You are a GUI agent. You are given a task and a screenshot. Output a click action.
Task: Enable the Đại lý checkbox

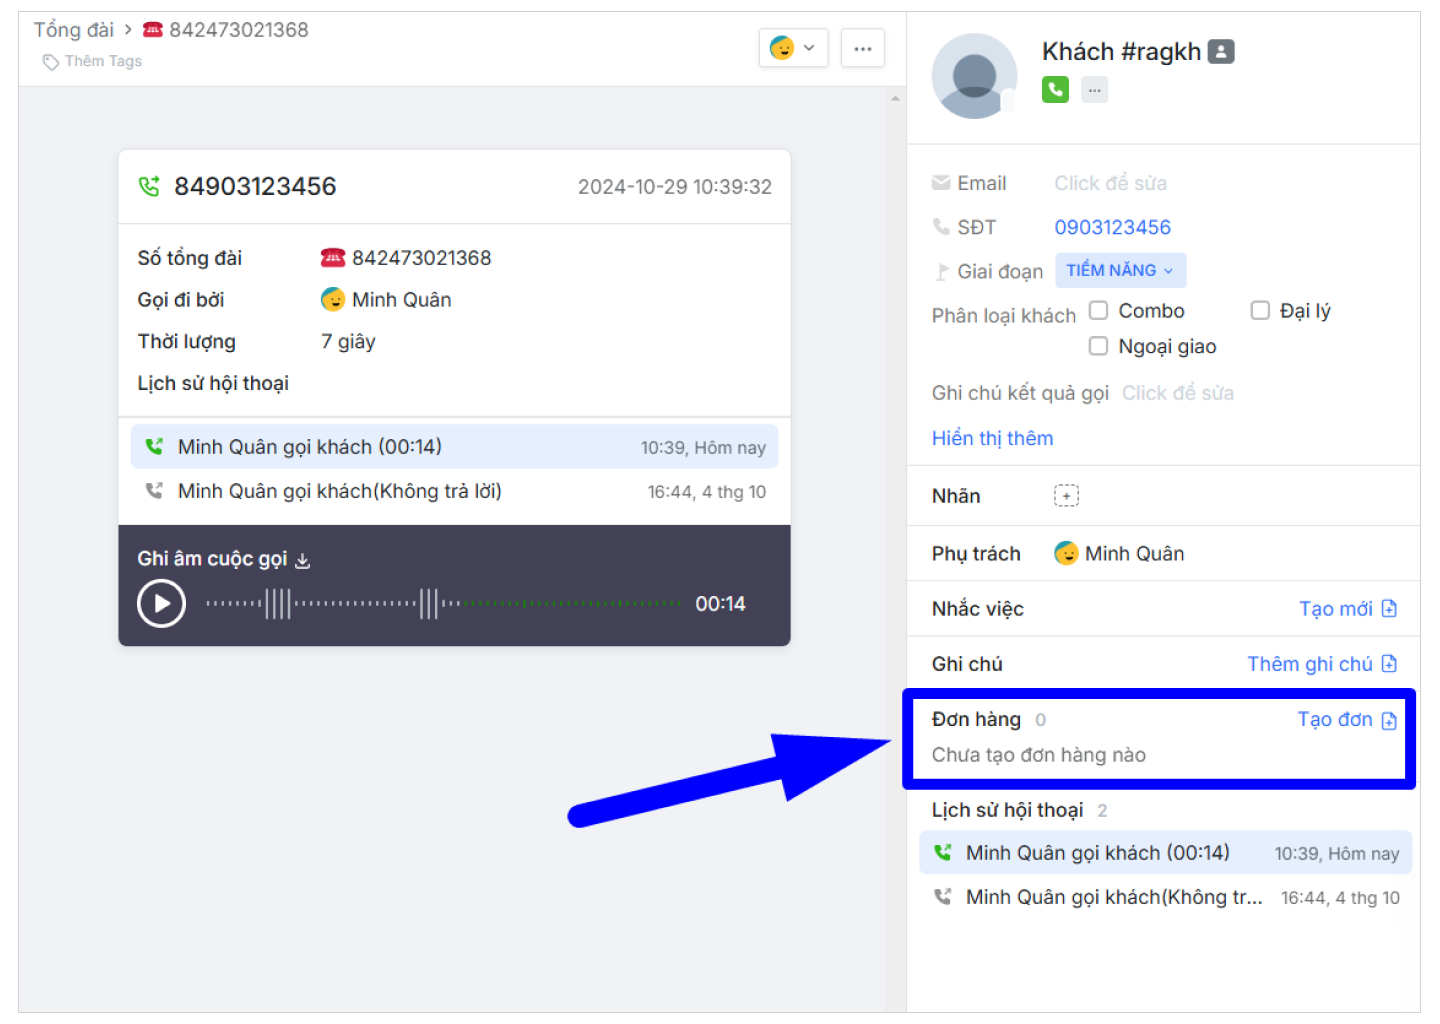[x=1260, y=311]
